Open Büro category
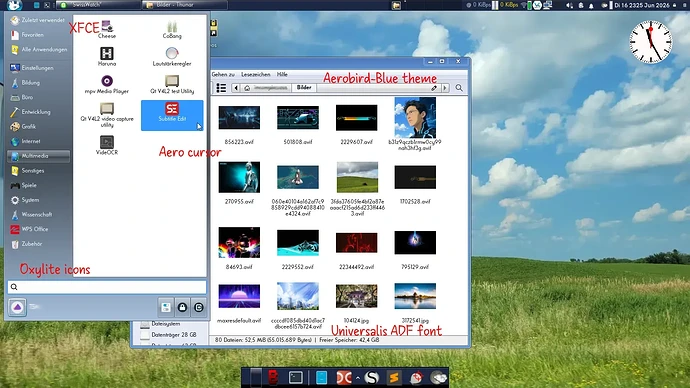The height and width of the screenshot is (388, 690). [x=38, y=97]
